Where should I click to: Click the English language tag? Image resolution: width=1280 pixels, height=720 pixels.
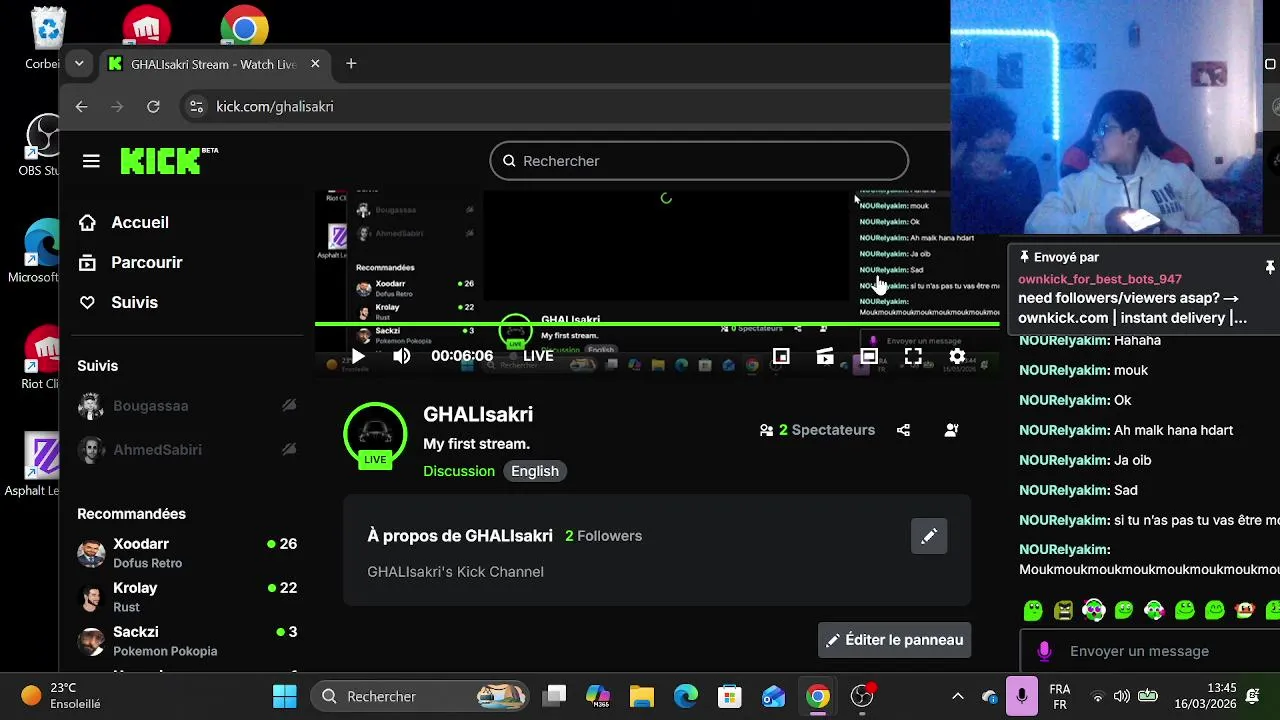pos(535,471)
